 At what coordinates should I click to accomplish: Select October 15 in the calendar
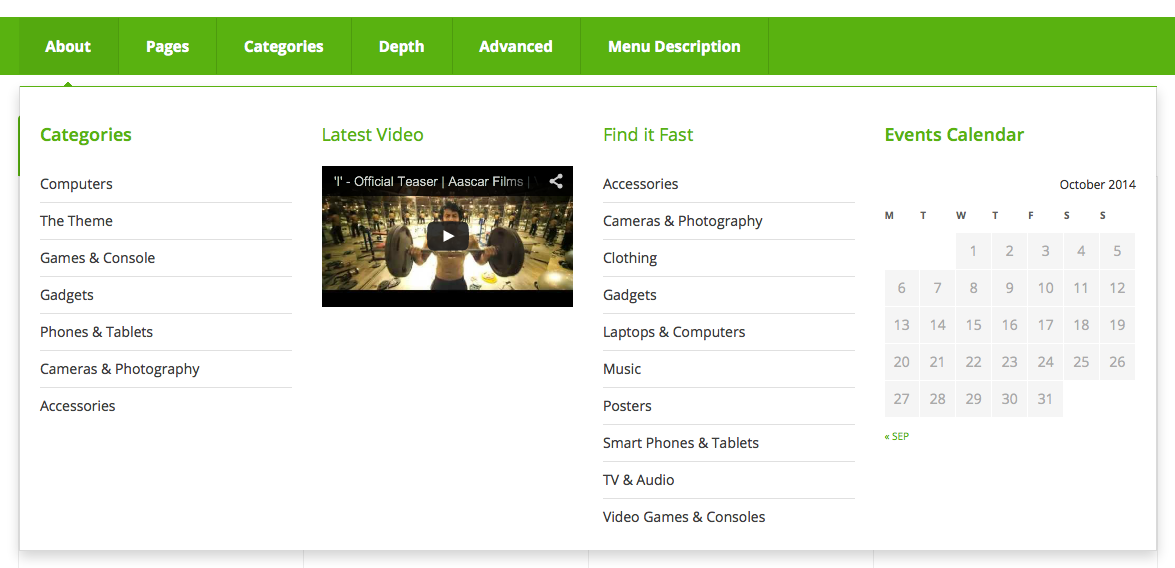point(973,325)
